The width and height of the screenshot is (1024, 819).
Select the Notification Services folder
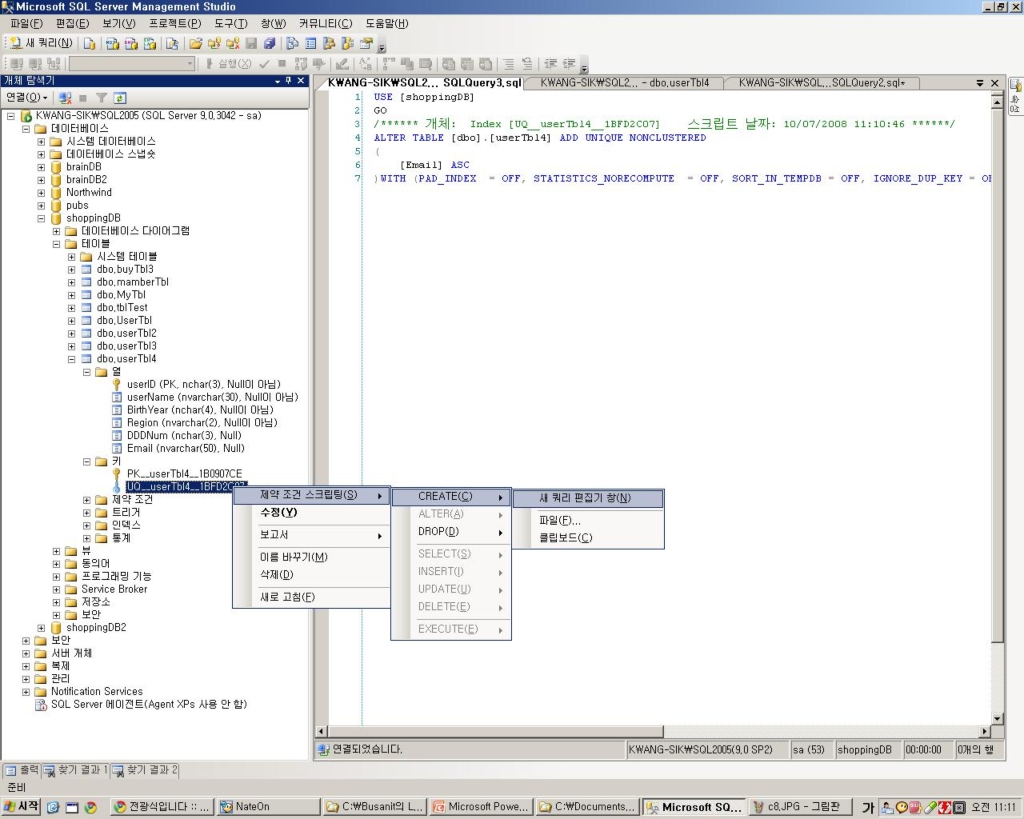(x=97, y=692)
